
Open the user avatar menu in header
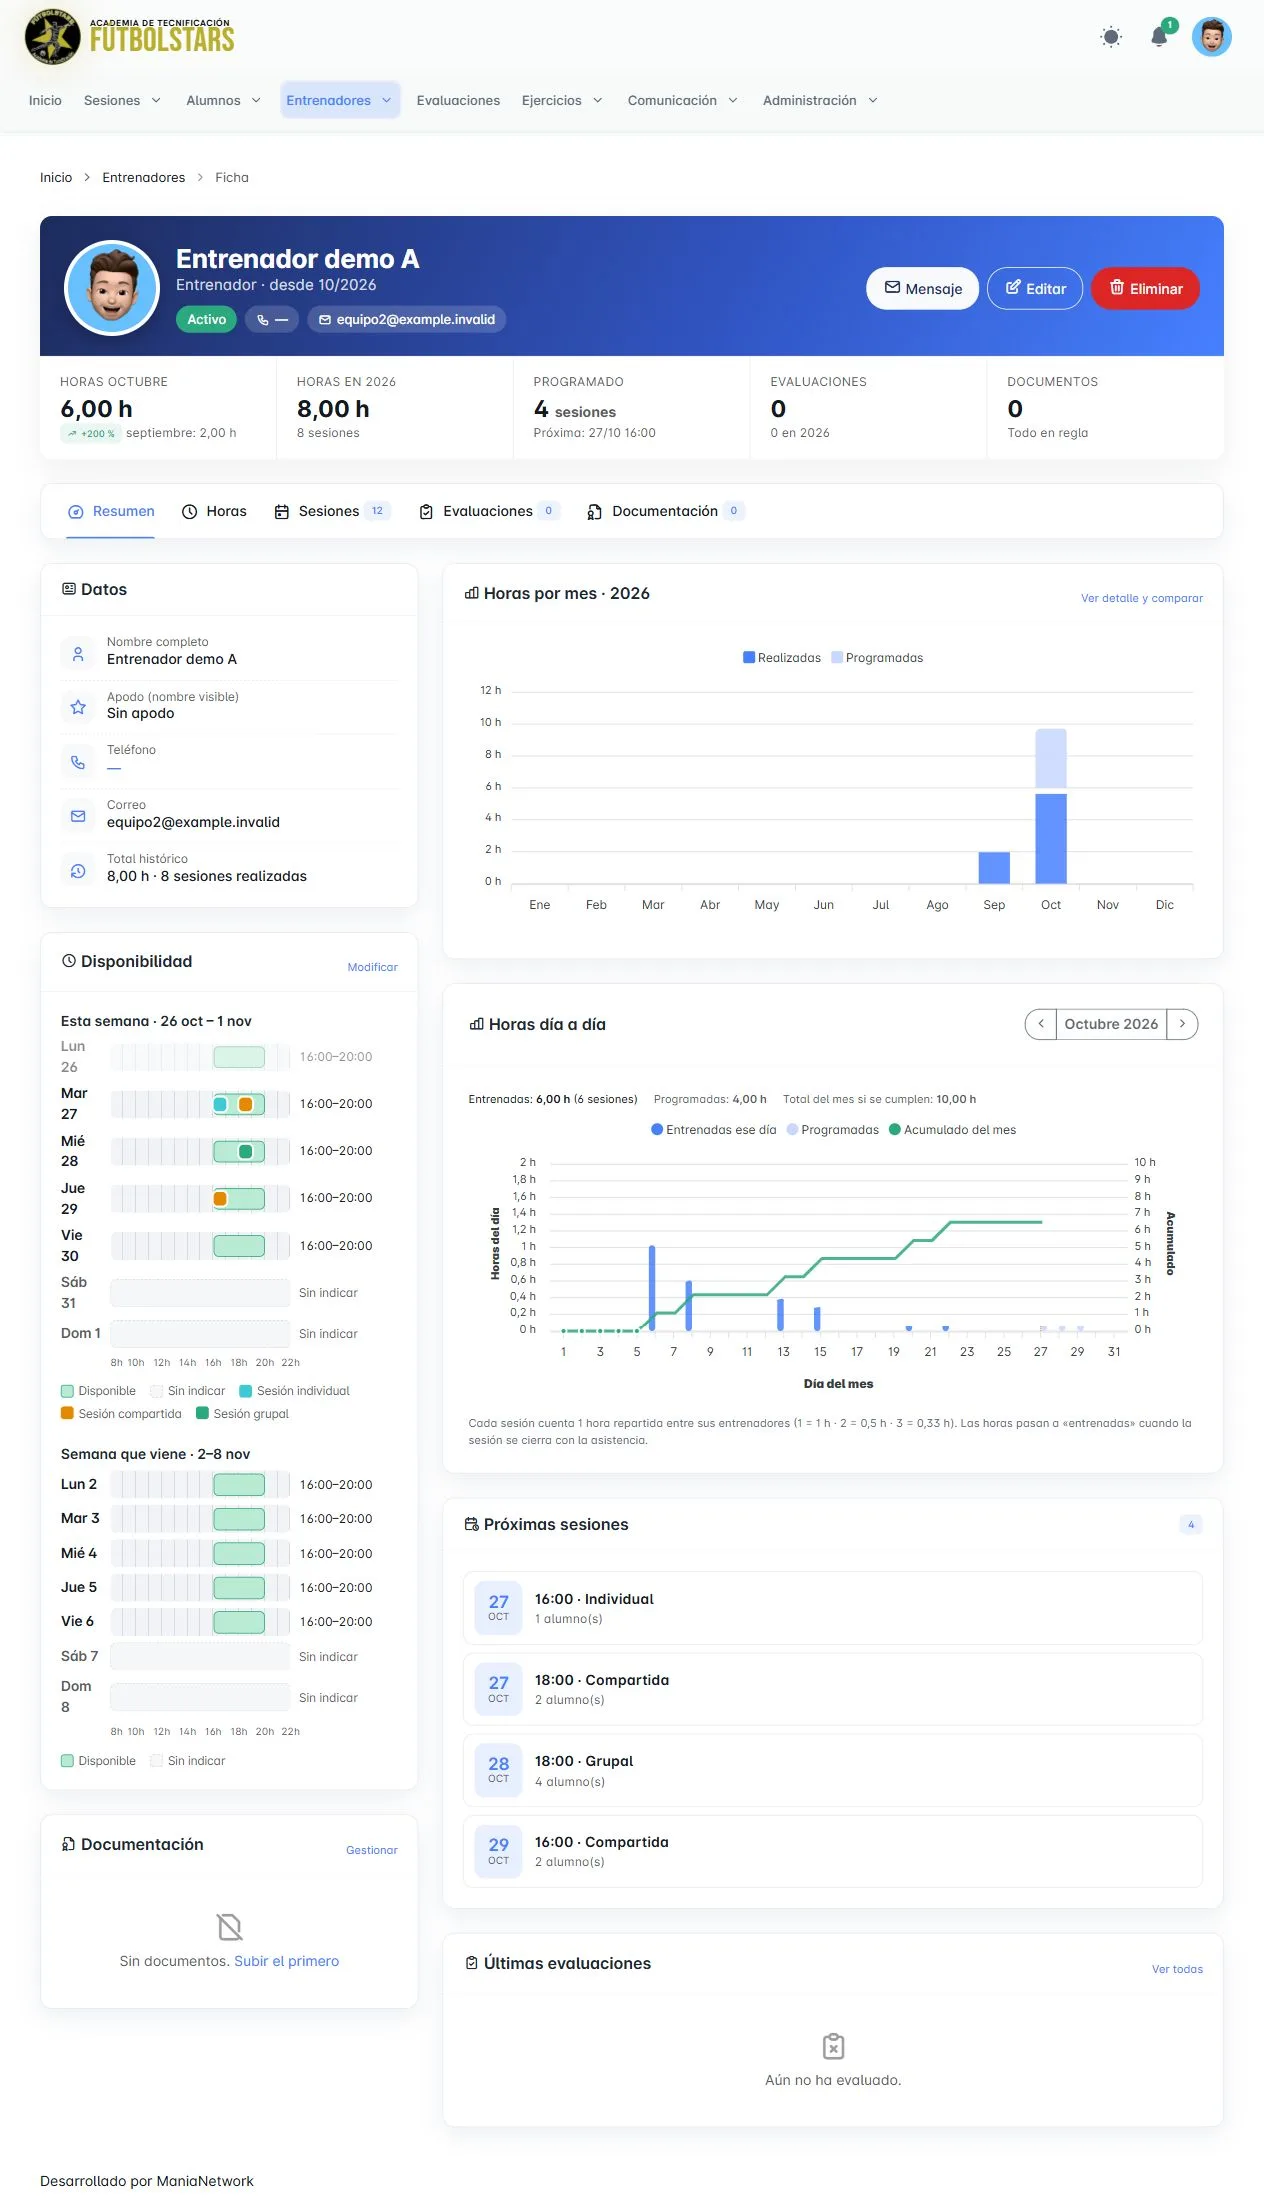pyautogui.click(x=1211, y=37)
